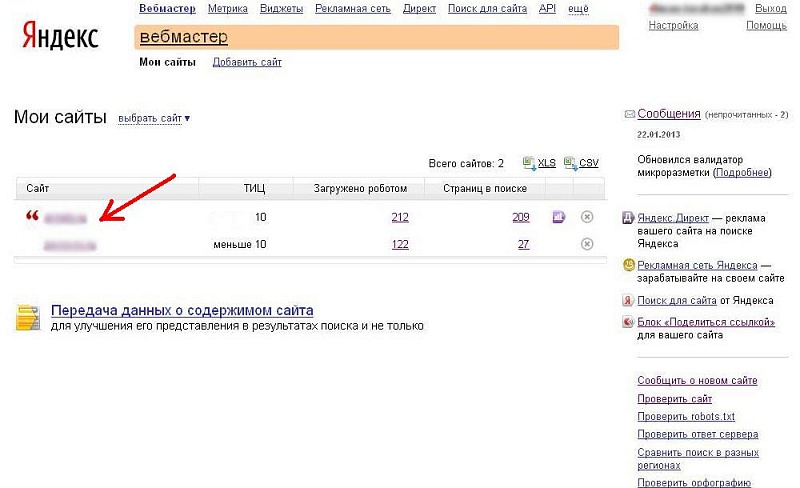Open the Яндекс Директ sidebar link

point(673,218)
